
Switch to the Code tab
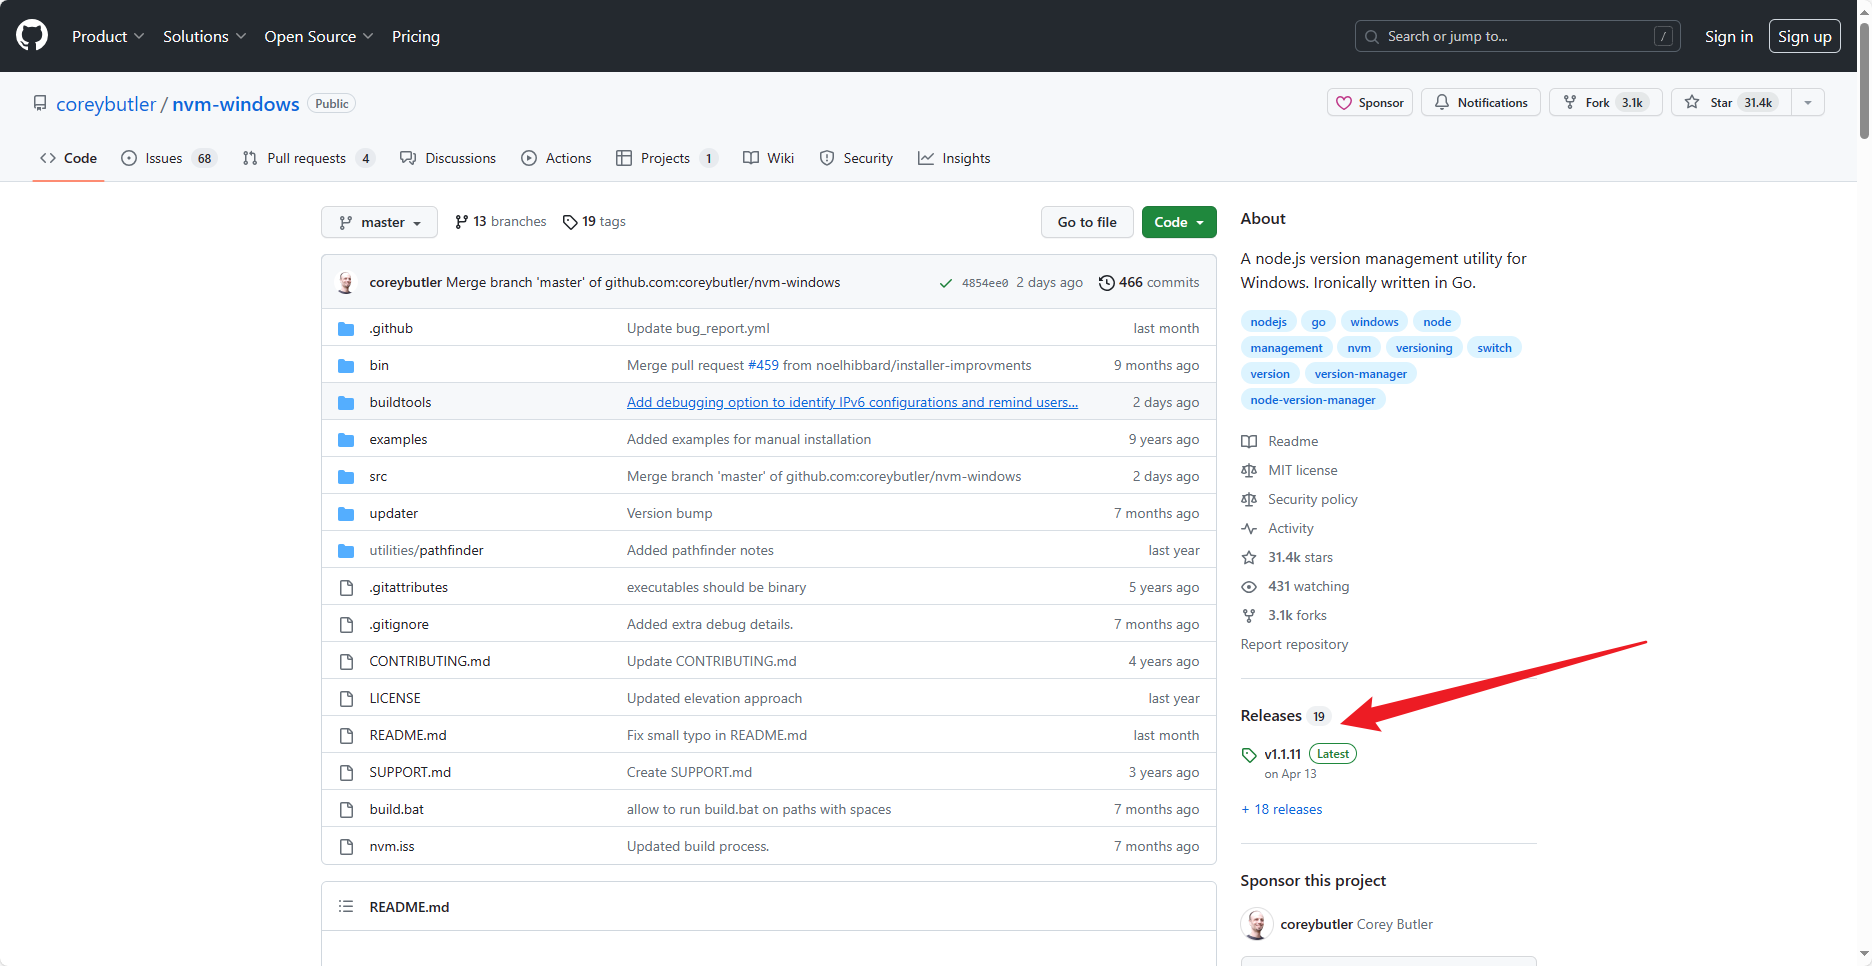68,158
